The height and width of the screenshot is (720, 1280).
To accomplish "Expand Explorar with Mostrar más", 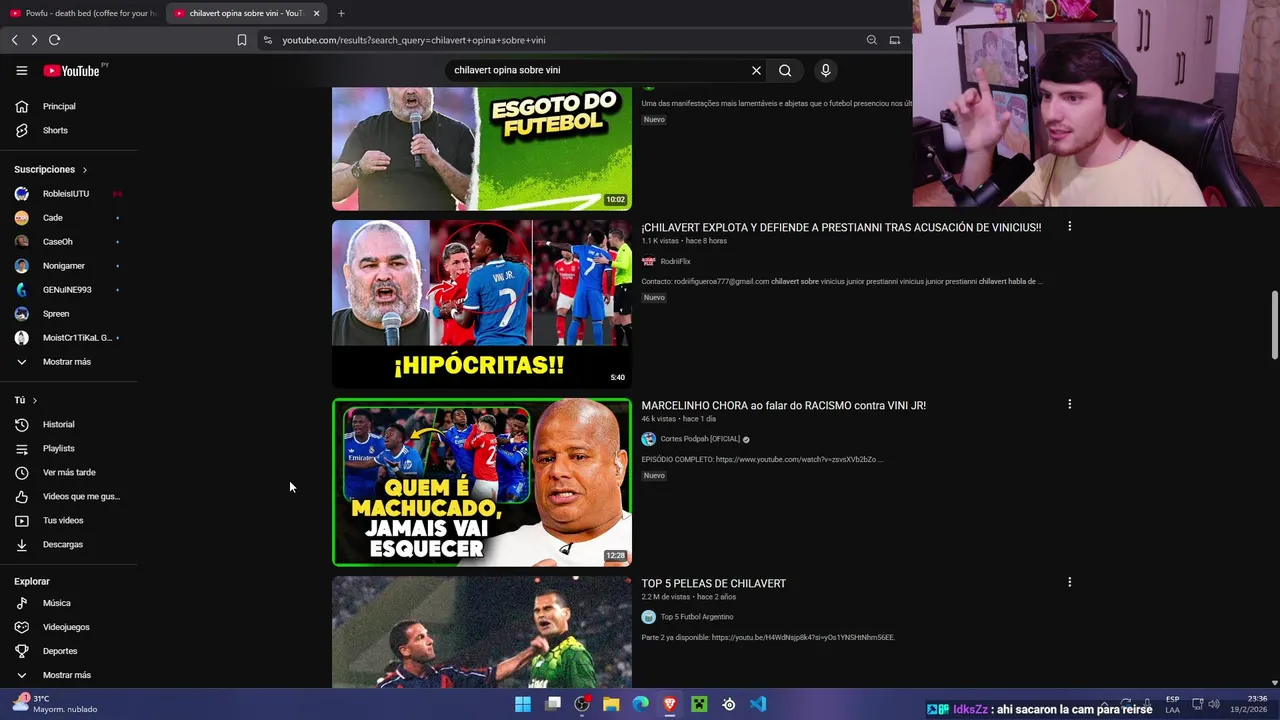I will (69, 675).
